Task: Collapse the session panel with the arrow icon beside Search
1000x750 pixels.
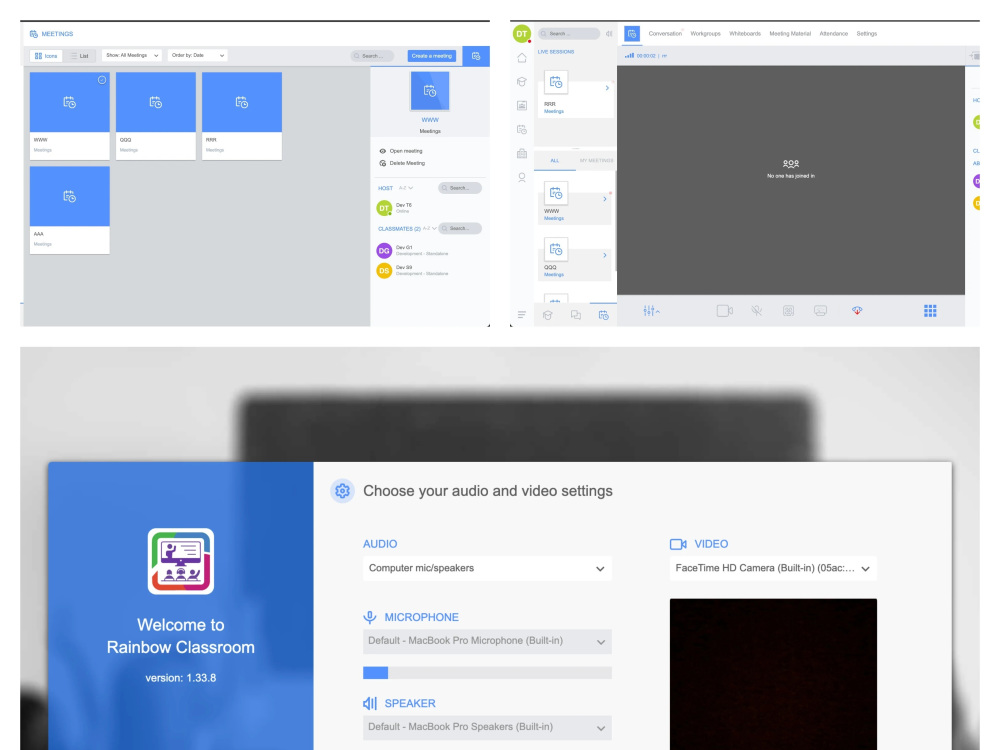Action: tap(609, 34)
